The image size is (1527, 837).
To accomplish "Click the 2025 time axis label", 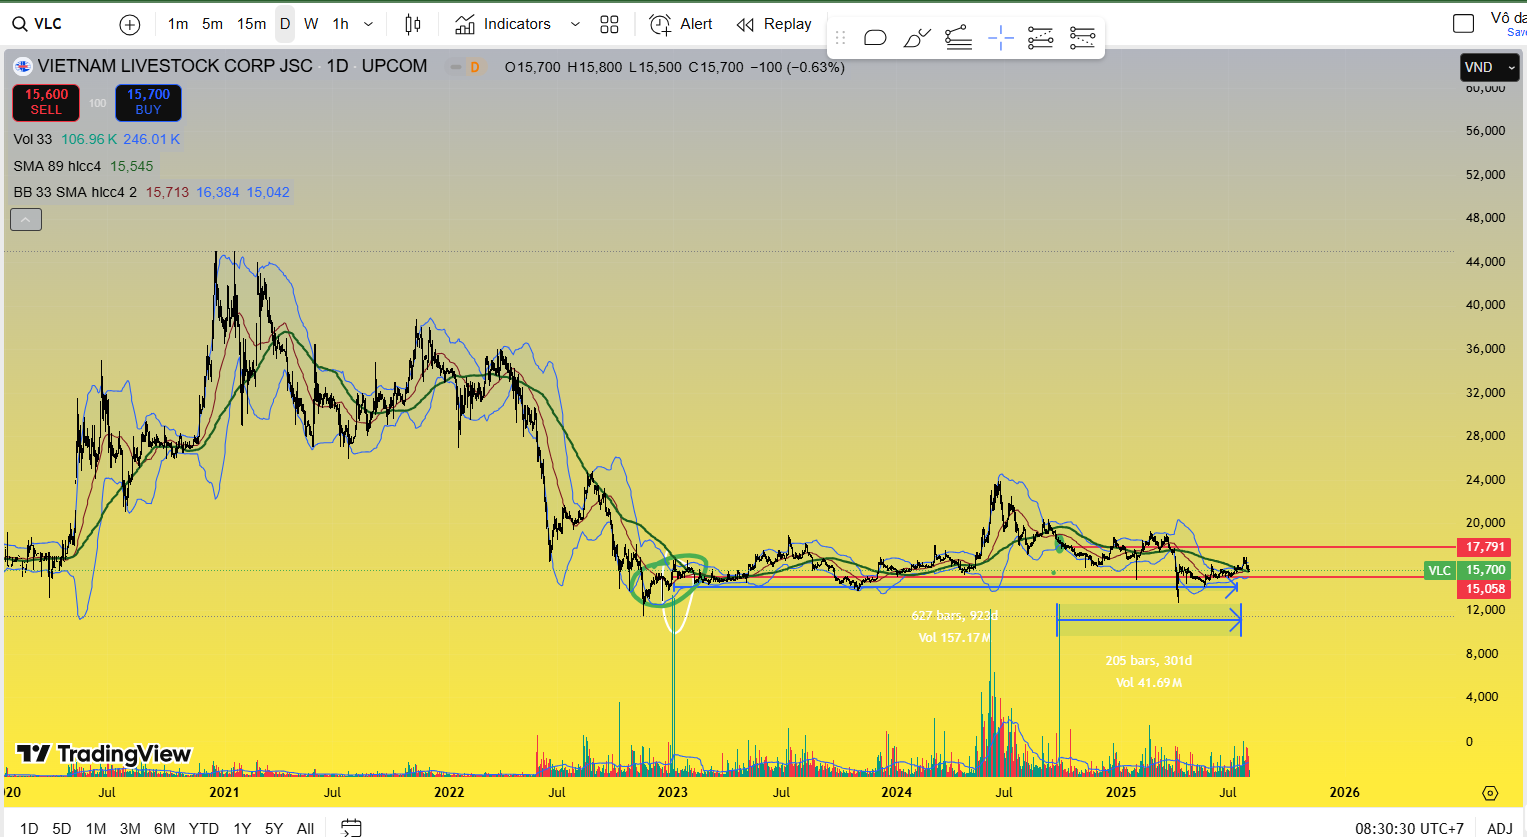I will pos(1121,792).
